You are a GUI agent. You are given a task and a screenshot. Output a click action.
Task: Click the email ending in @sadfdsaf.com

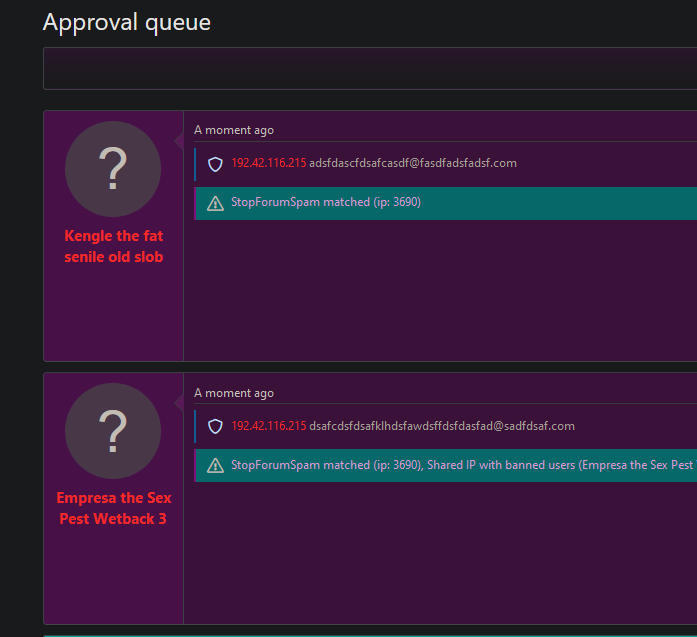point(442,426)
